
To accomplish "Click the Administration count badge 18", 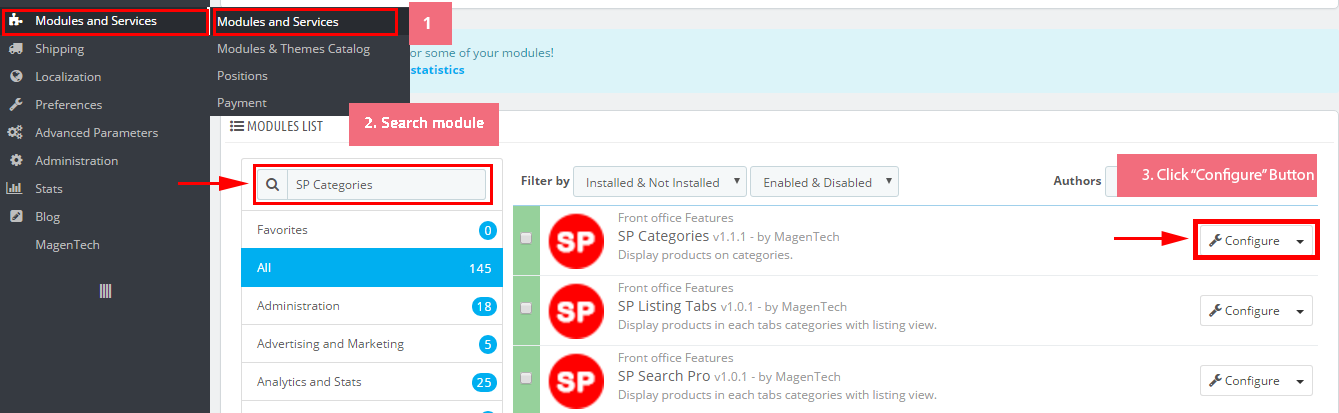I will [485, 307].
